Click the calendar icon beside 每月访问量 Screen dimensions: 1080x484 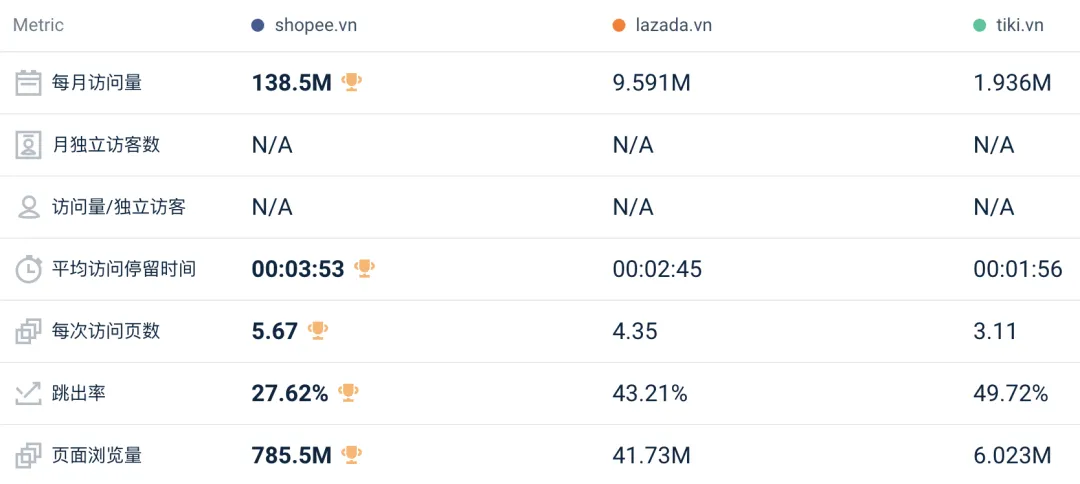click(x=28, y=83)
